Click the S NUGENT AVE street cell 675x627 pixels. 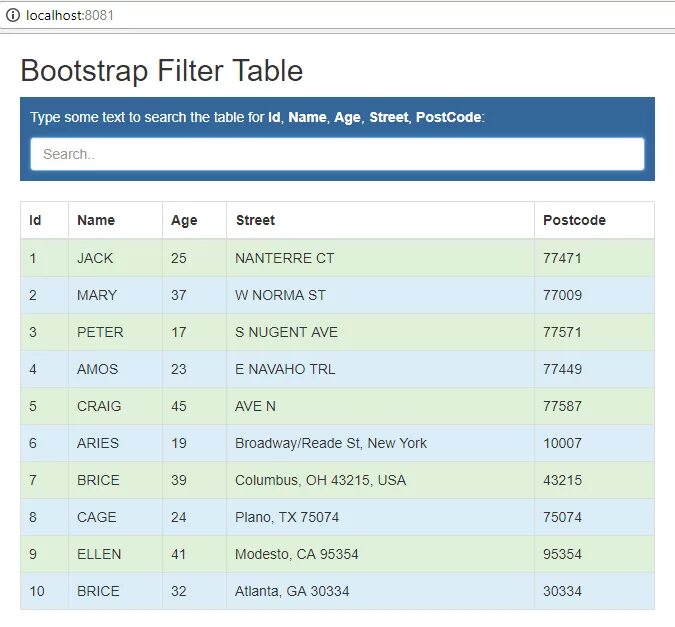tap(286, 332)
